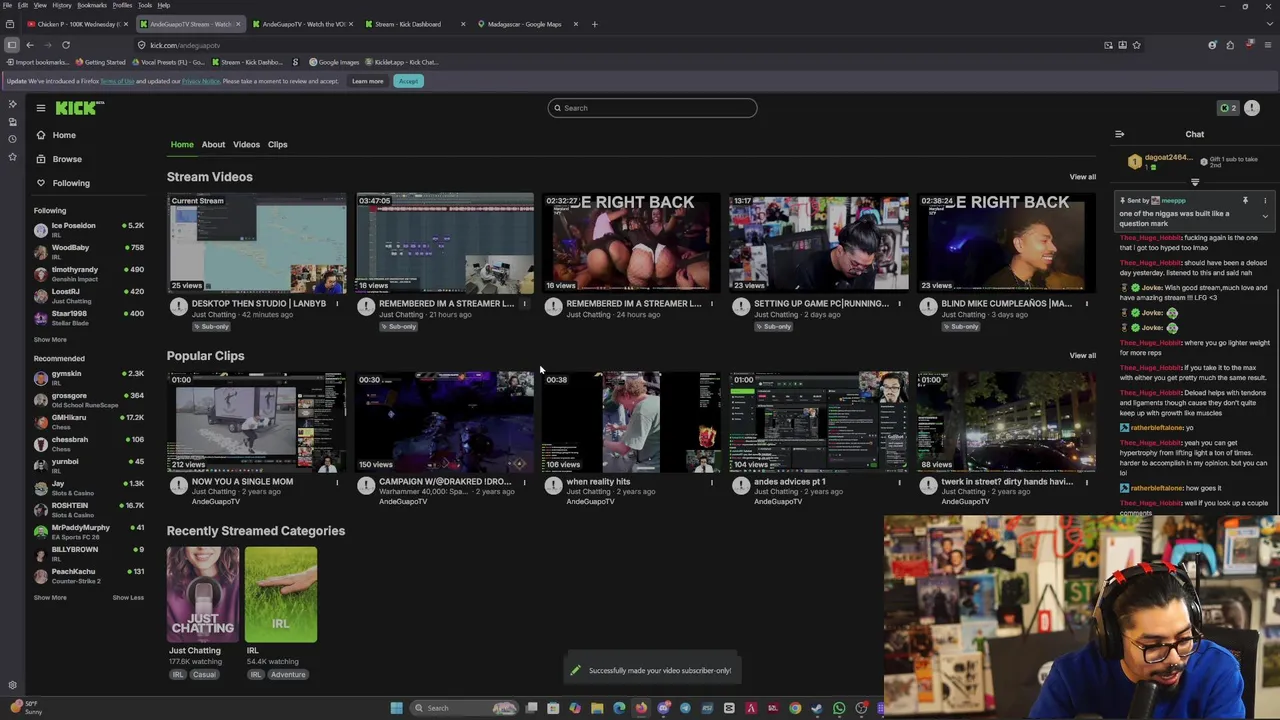
Task: Select the channel About tab
Action: (213, 145)
